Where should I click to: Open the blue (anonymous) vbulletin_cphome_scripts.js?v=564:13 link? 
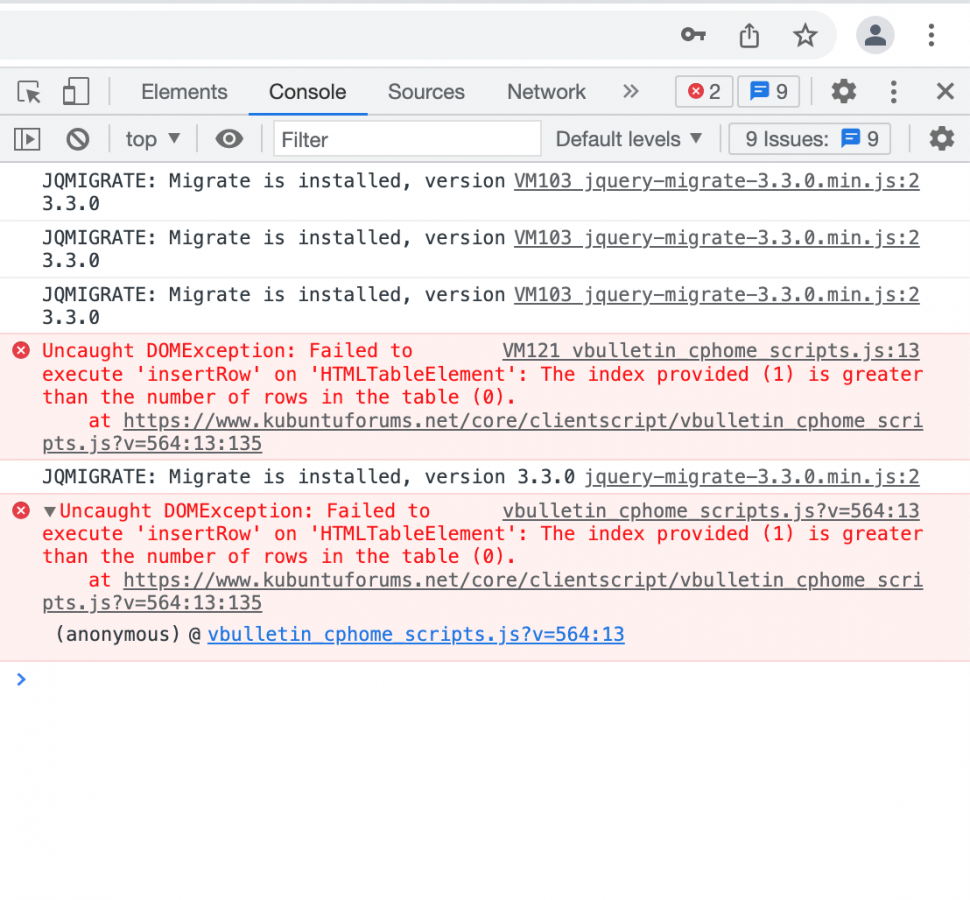(416, 635)
